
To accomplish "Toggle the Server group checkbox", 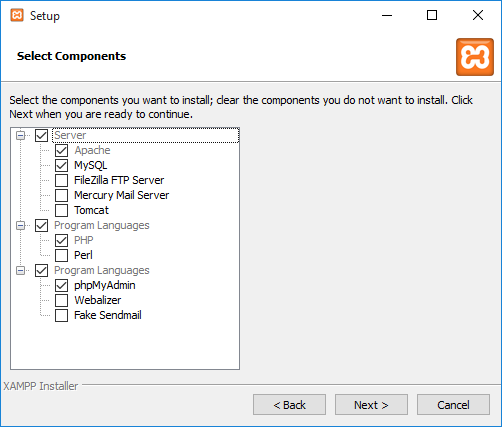I will (x=42, y=135).
